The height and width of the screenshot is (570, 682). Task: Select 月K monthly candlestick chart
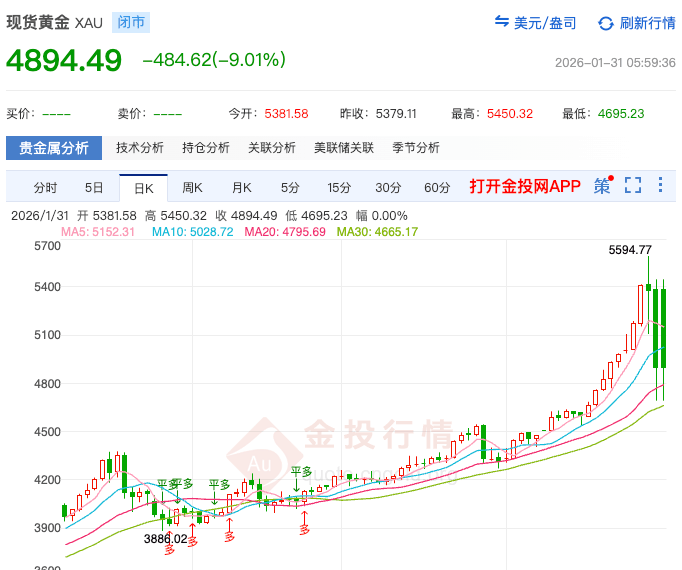pyautogui.click(x=242, y=188)
